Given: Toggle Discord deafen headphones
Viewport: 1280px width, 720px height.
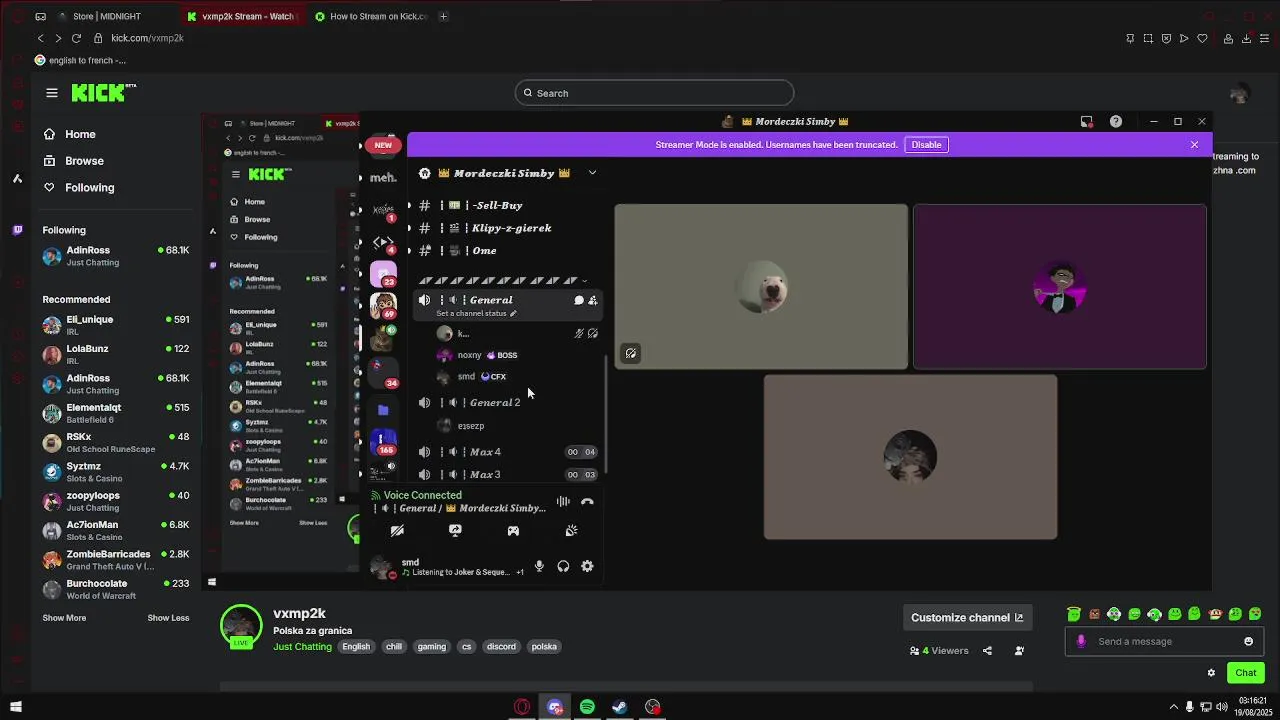Looking at the screenshot, I should point(563,566).
